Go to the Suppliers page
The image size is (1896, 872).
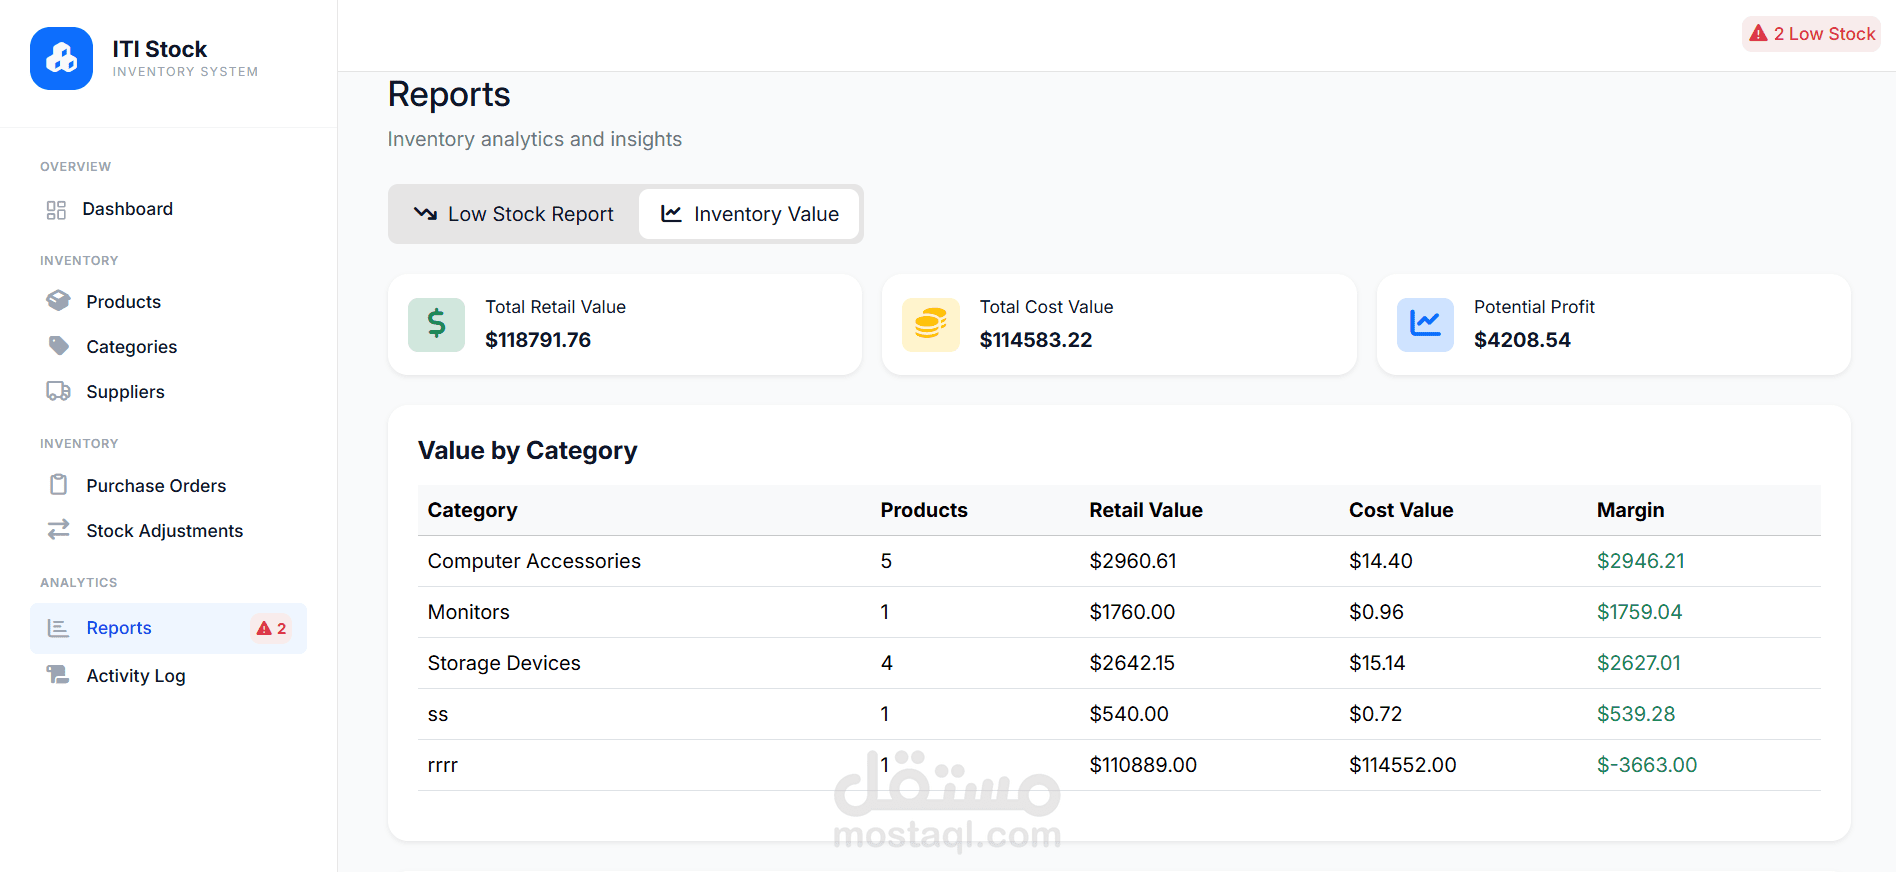coord(125,392)
